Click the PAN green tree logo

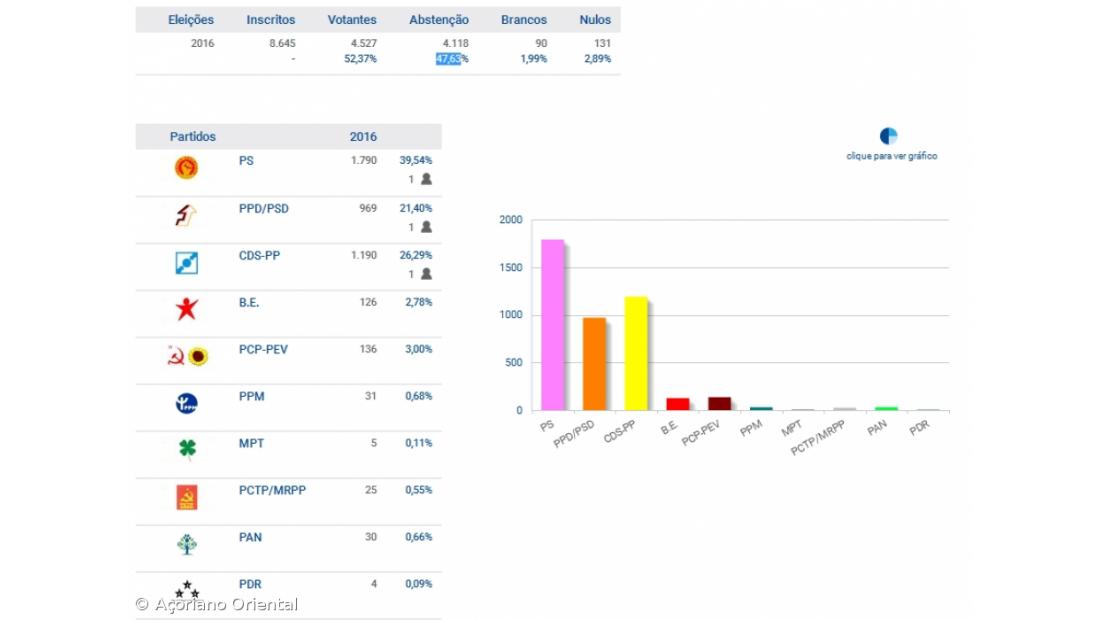(186, 544)
